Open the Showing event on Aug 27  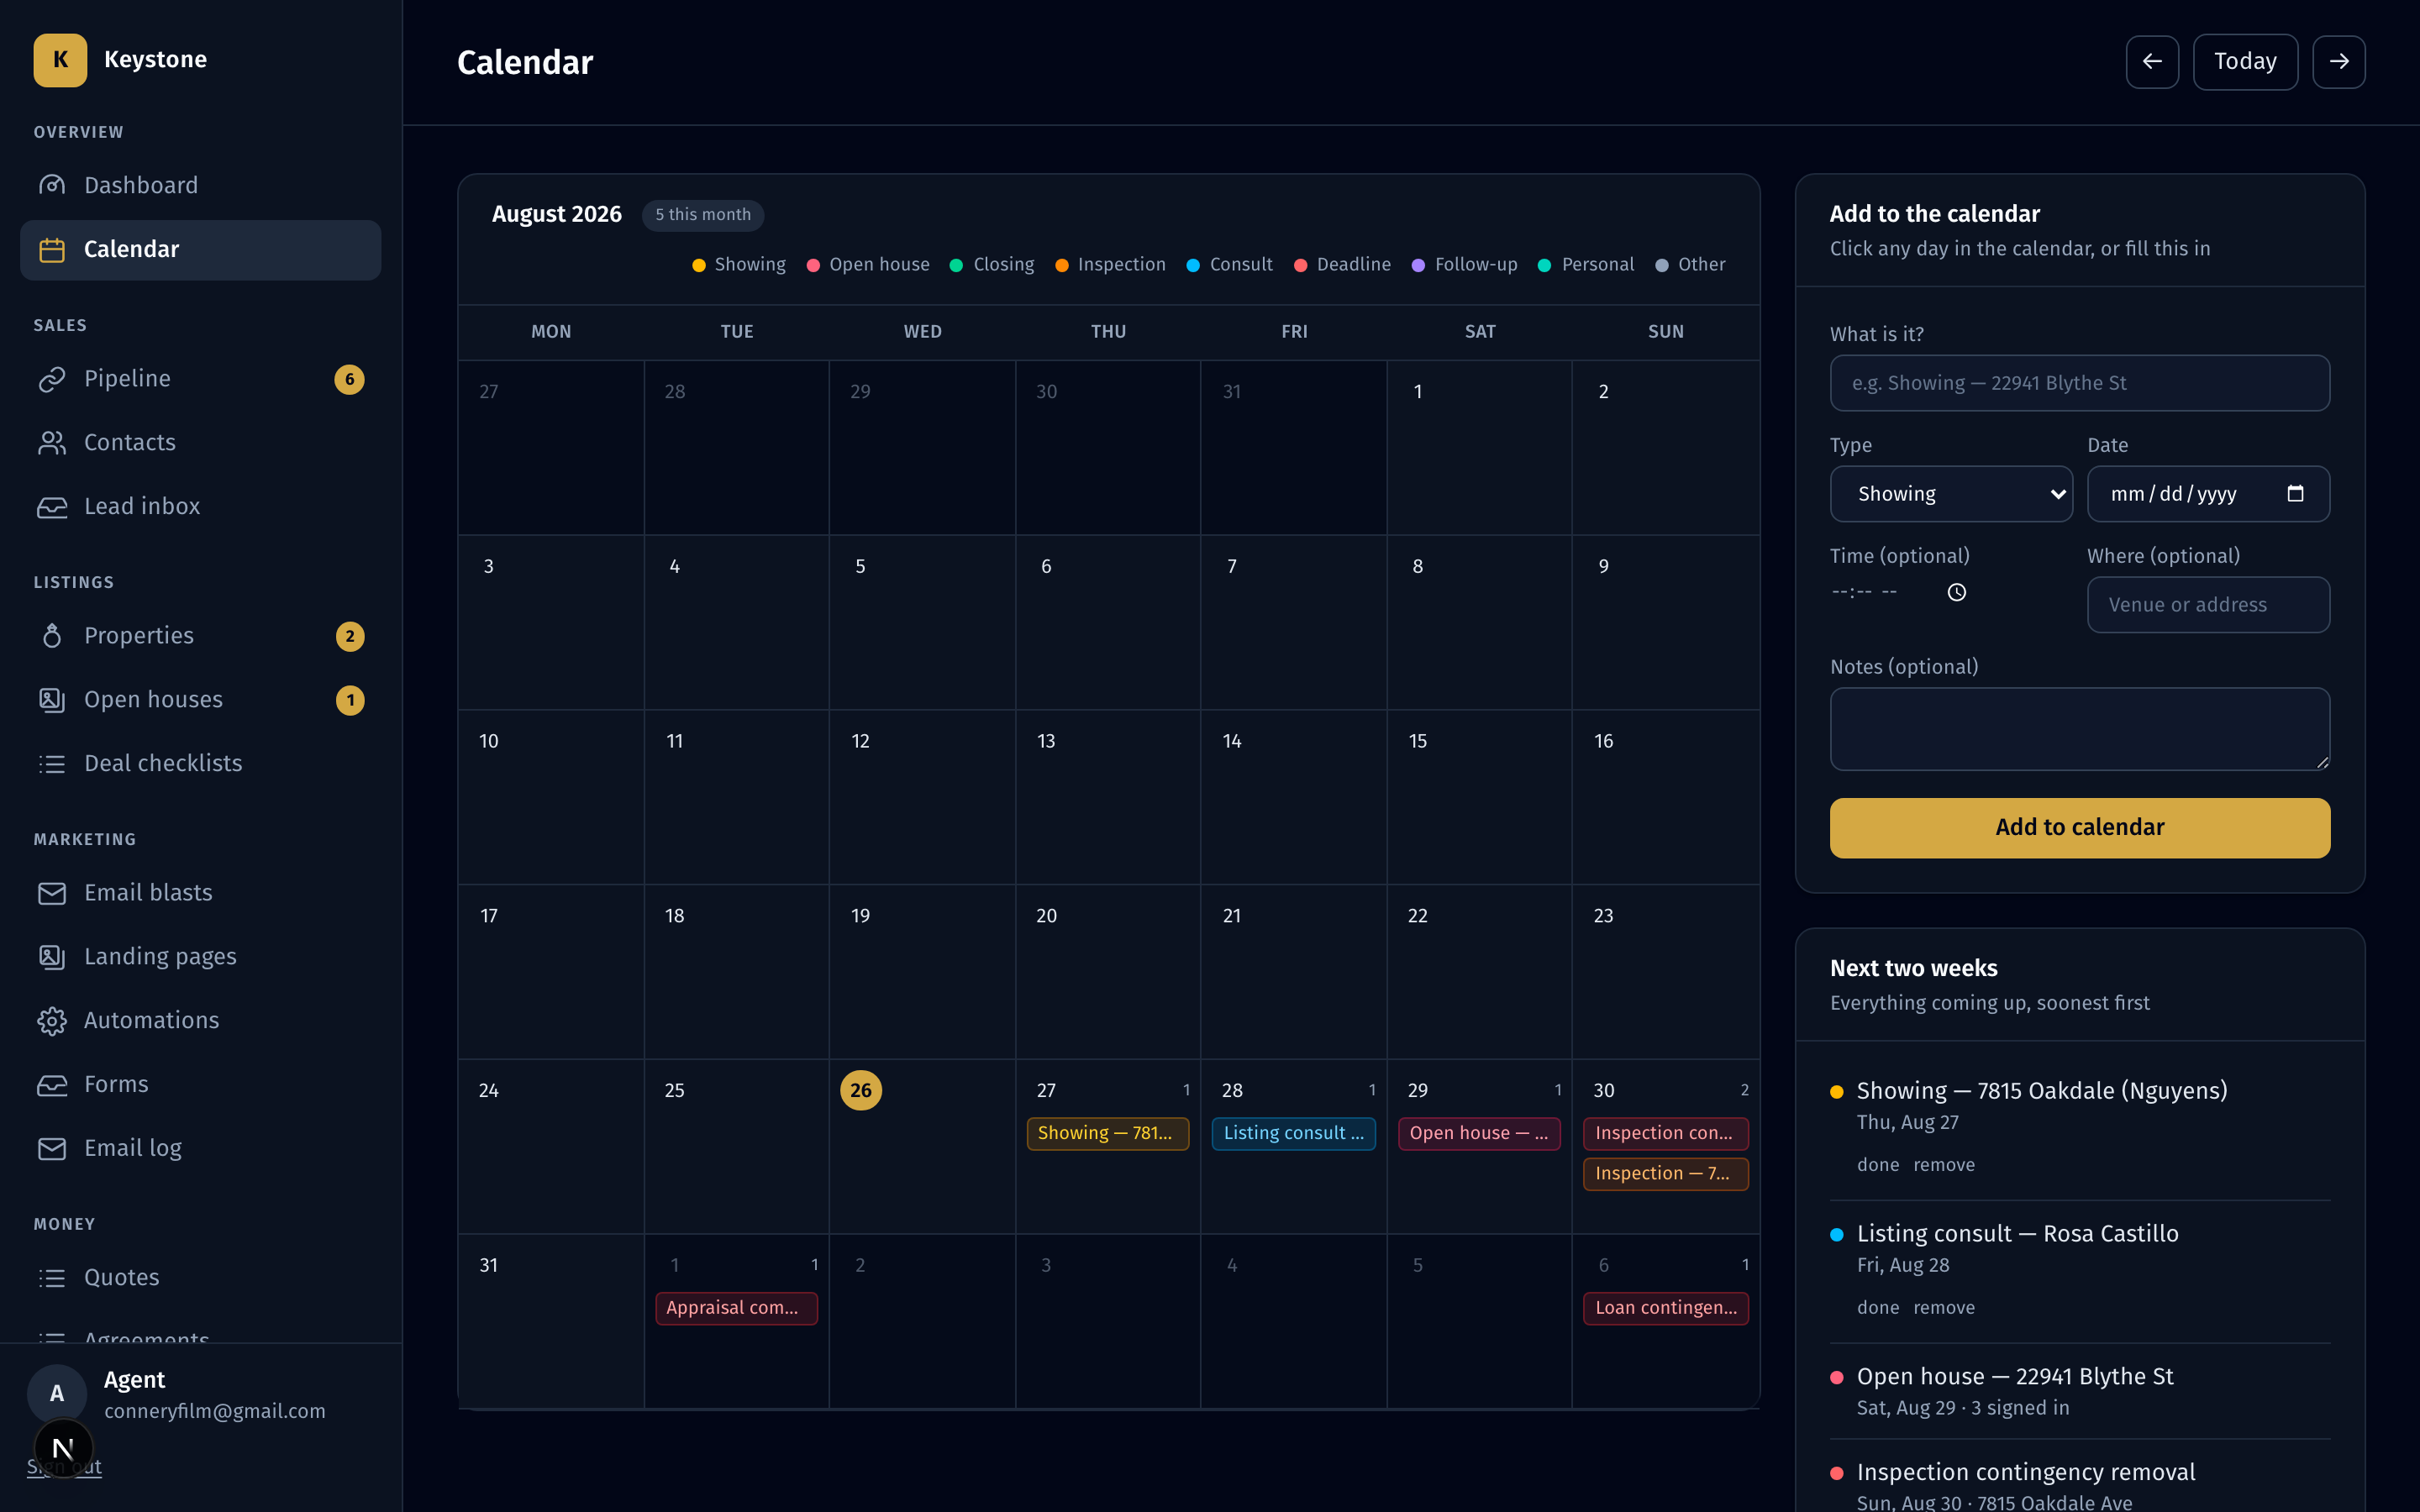coord(1108,1134)
